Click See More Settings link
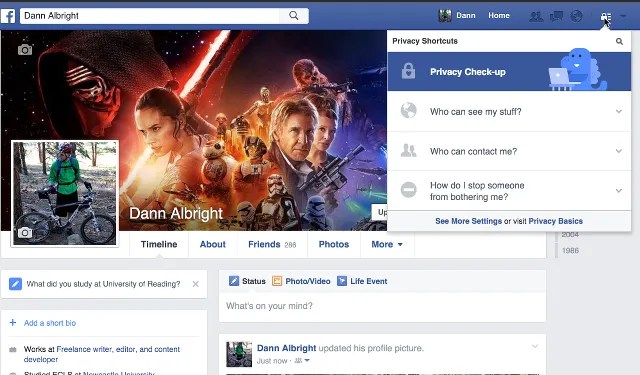The height and width of the screenshot is (375, 640). click(468, 221)
